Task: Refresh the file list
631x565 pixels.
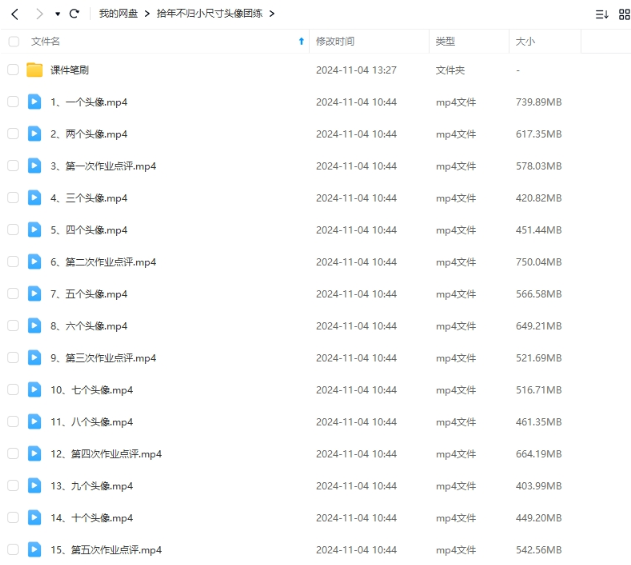Action: 74,14
